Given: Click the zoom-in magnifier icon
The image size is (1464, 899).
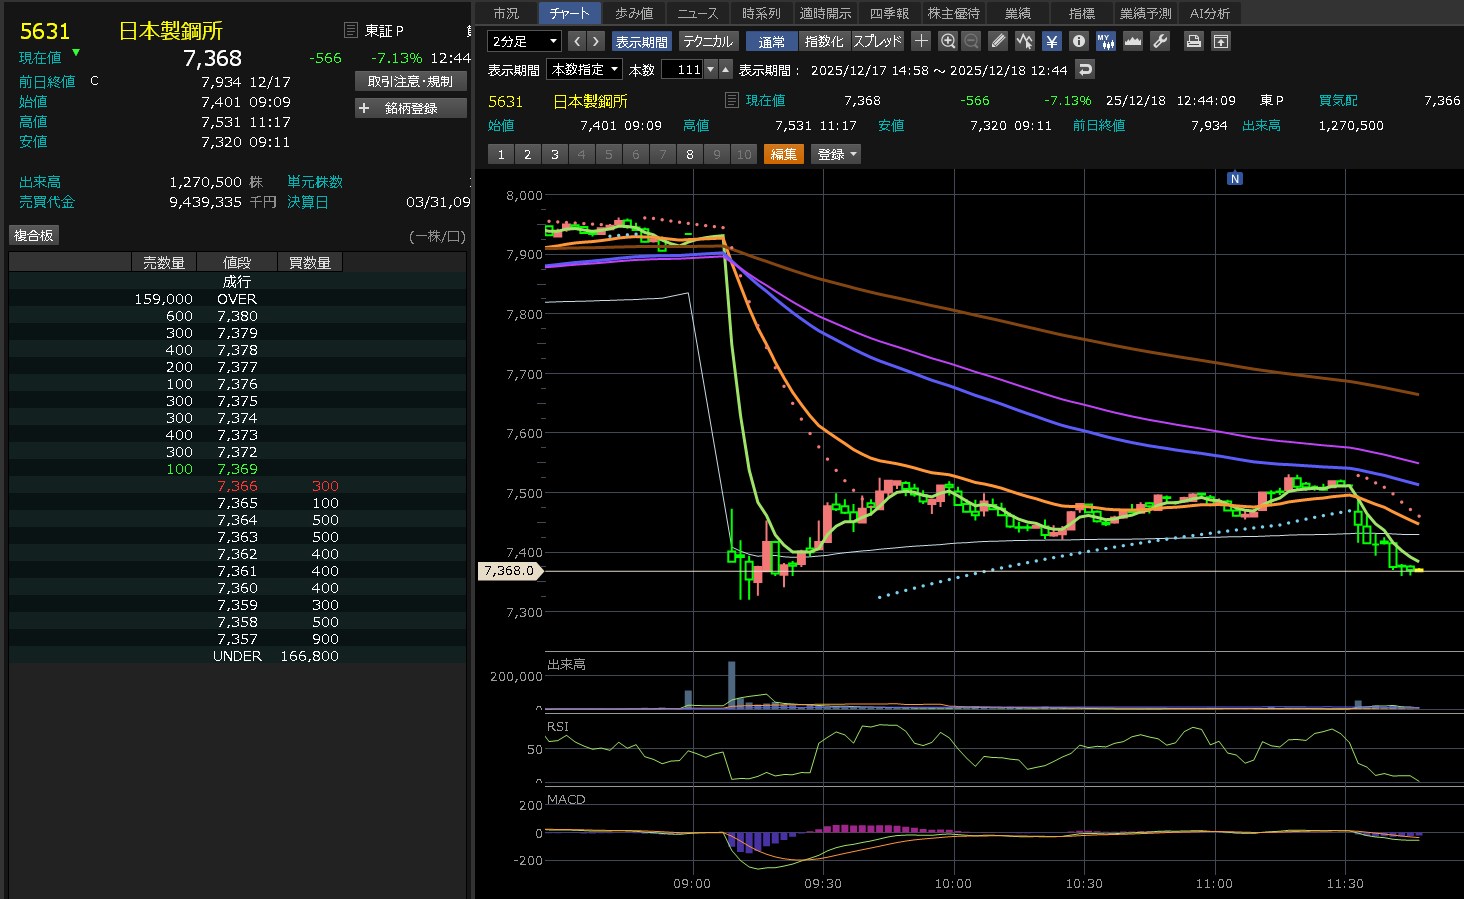Looking at the screenshot, I should click(948, 41).
